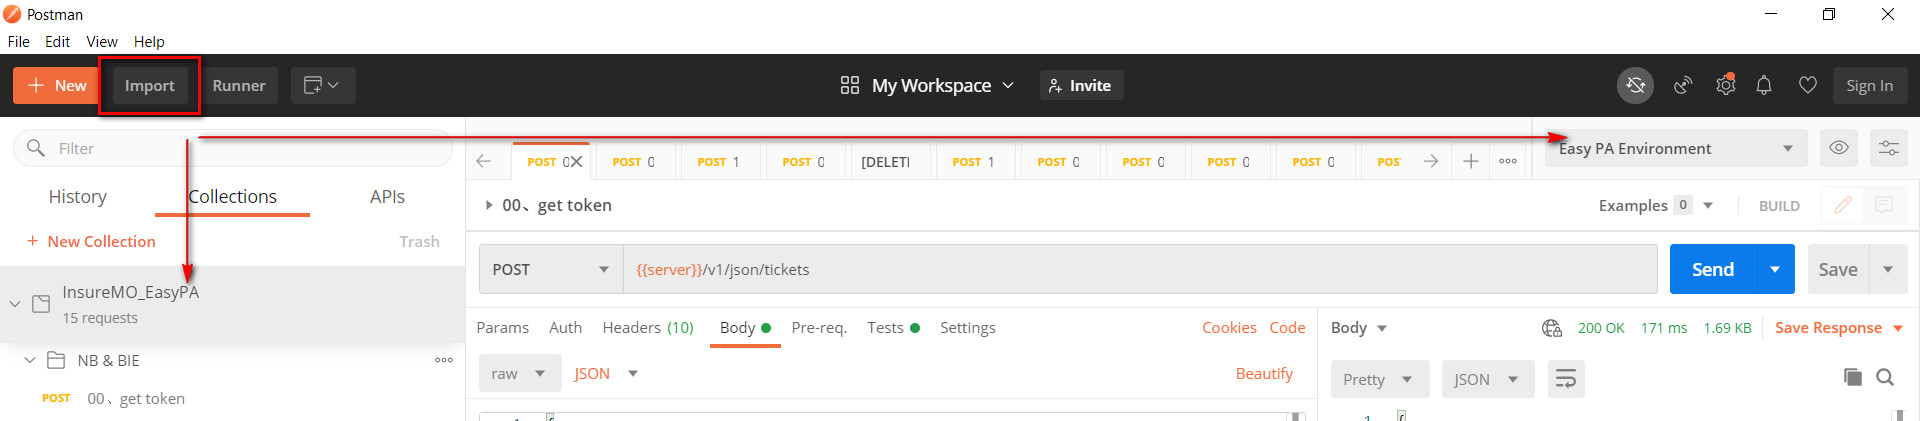The height and width of the screenshot is (421, 1920).
Task: Click environment quick look eye icon
Action: pos(1838,148)
